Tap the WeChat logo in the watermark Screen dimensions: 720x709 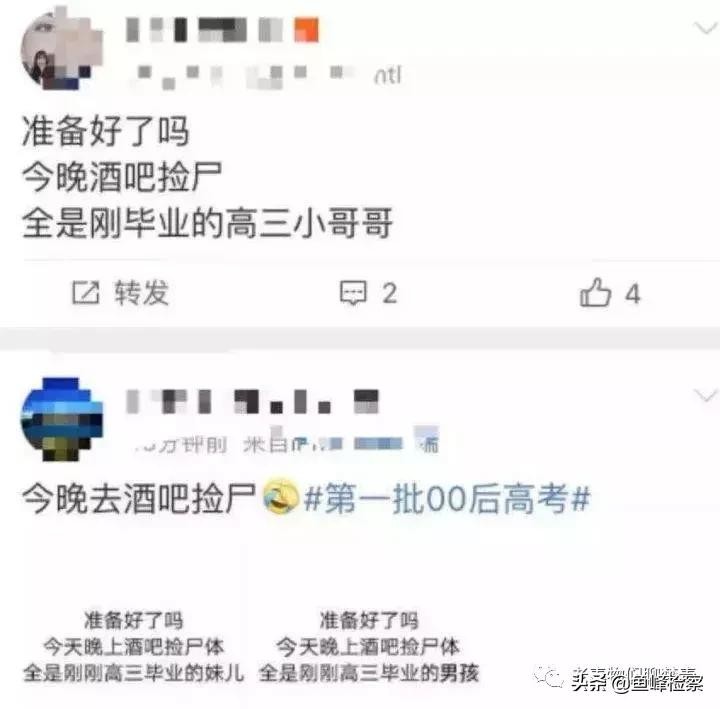[x=549, y=677]
